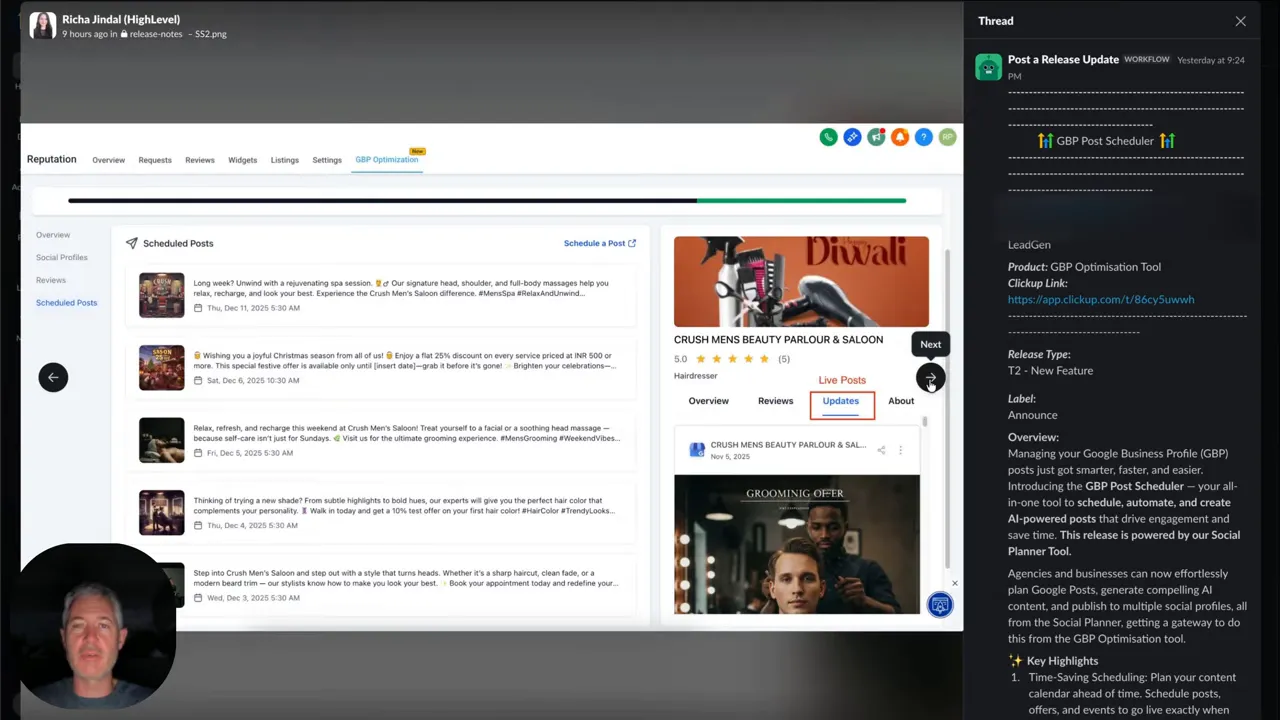Image resolution: width=1280 pixels, height=720 pixels.
Task: Select the GBP Optimization tab
Action: click(x=387, y=160)
